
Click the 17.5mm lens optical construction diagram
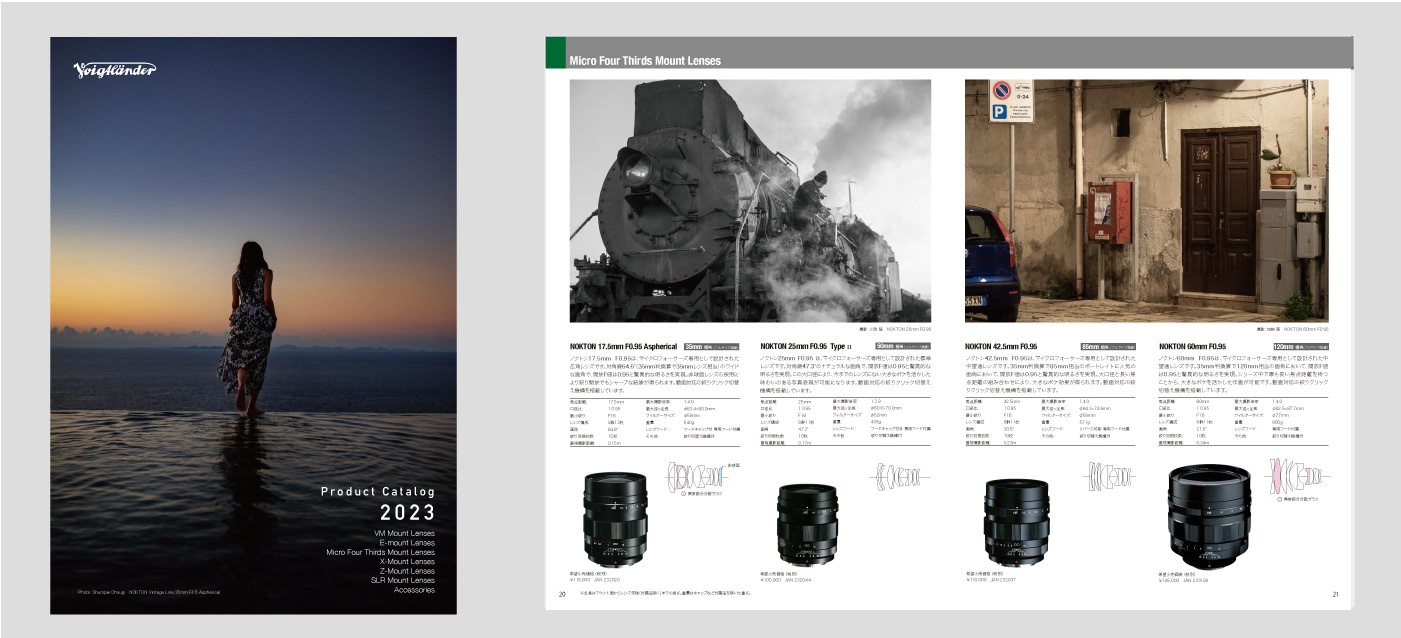(695, 476)
